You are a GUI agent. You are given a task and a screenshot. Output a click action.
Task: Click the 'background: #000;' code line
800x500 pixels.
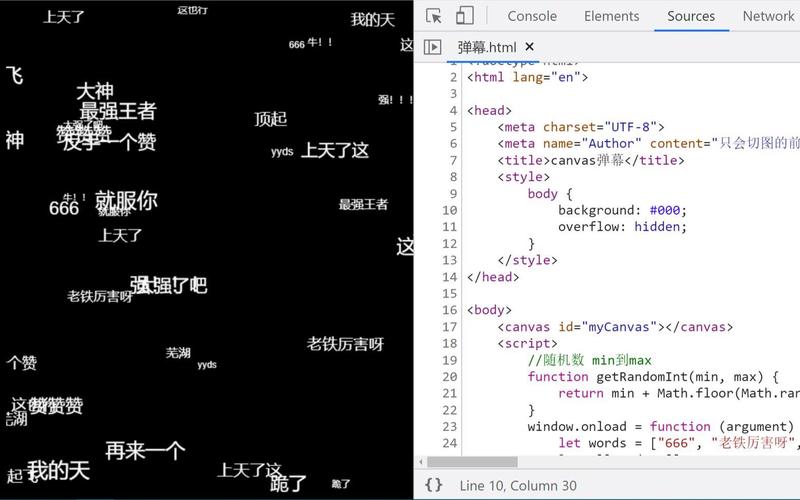[x=622, y=210]
